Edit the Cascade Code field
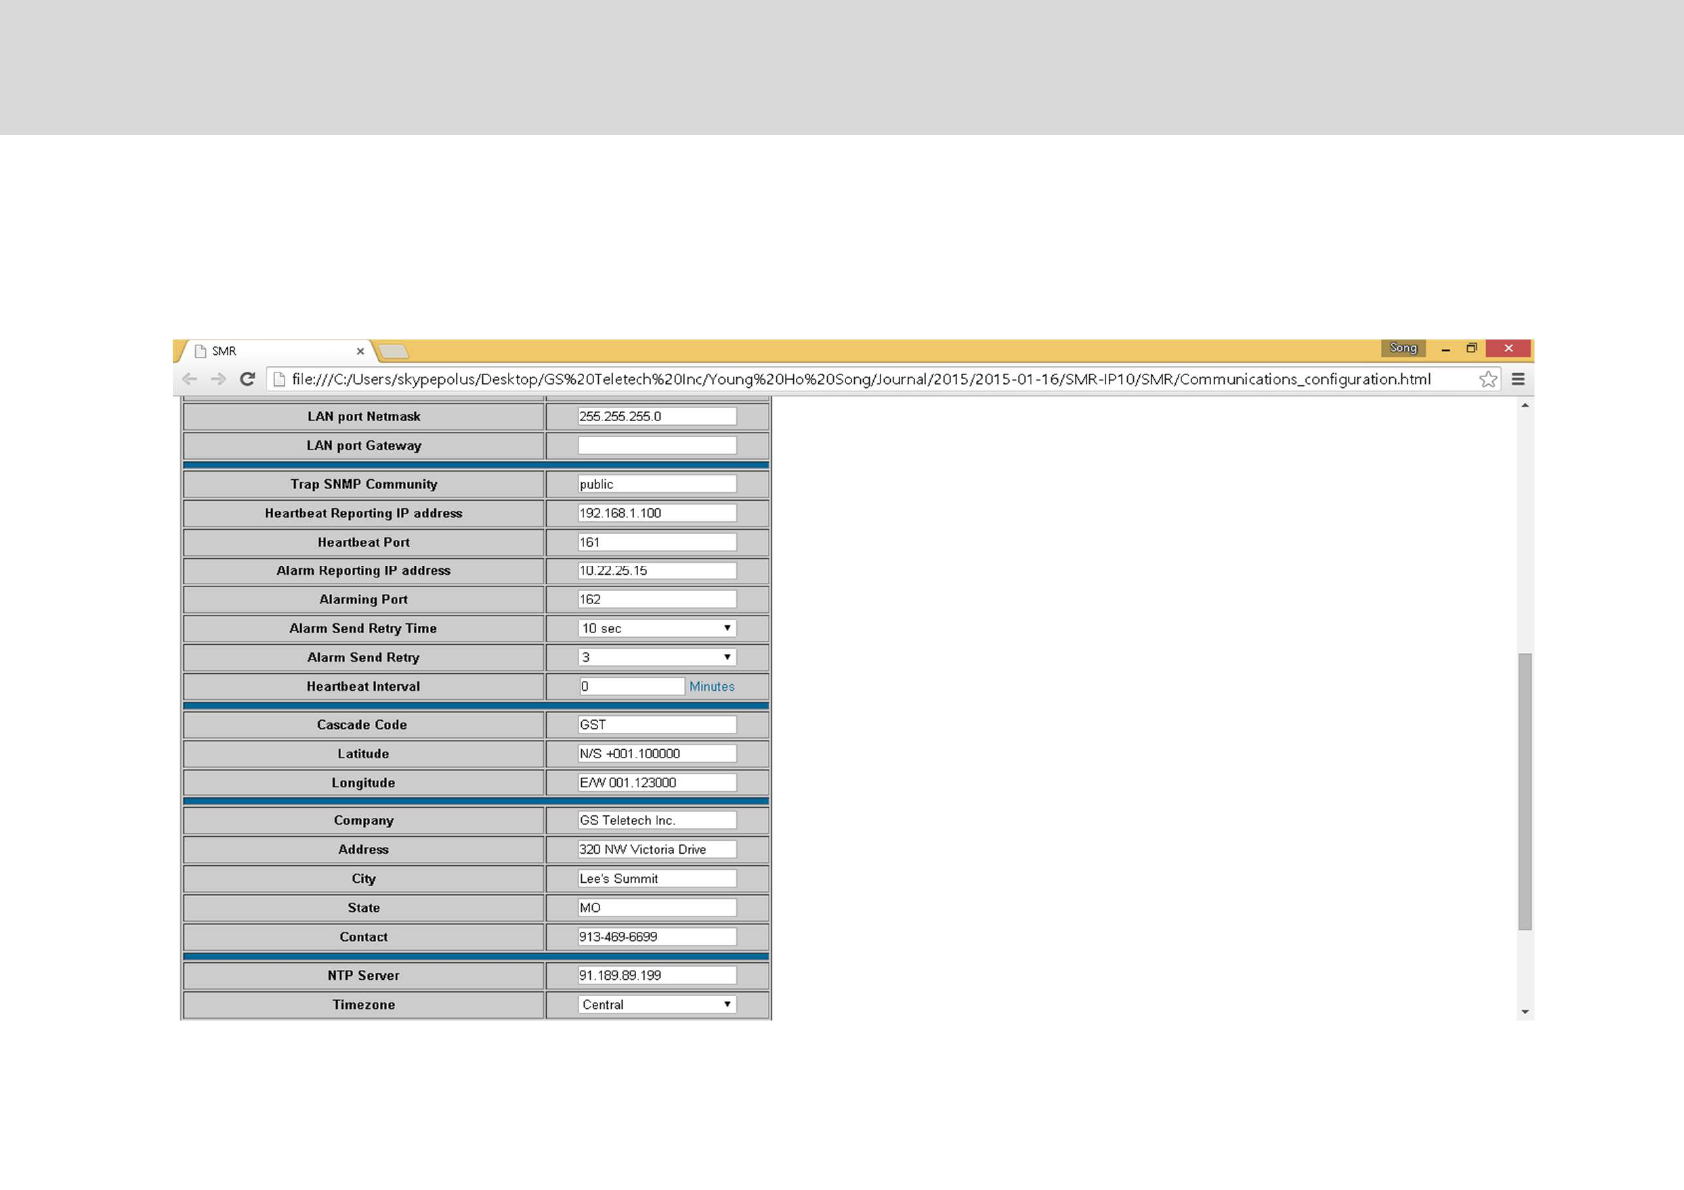 [x=657, y=724]
